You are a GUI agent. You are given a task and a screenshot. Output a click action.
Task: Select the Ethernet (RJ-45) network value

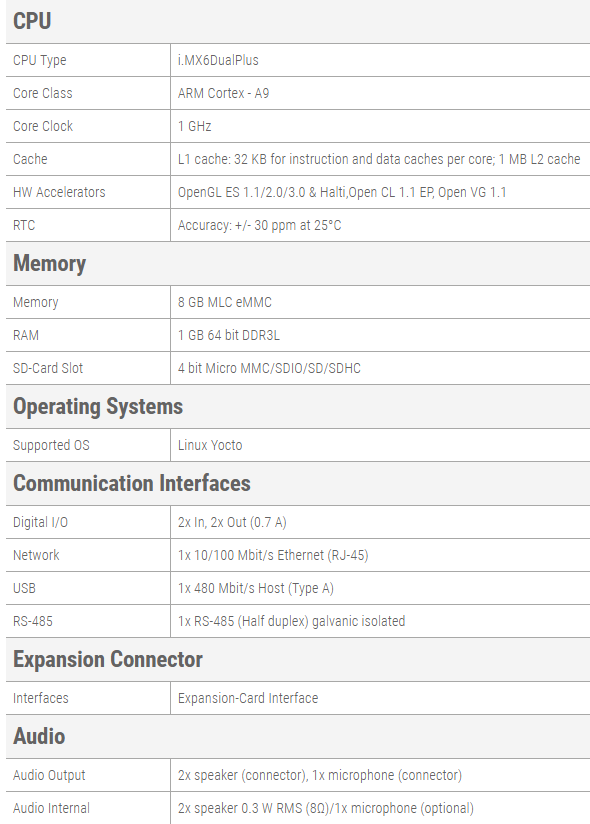(273, 555)
